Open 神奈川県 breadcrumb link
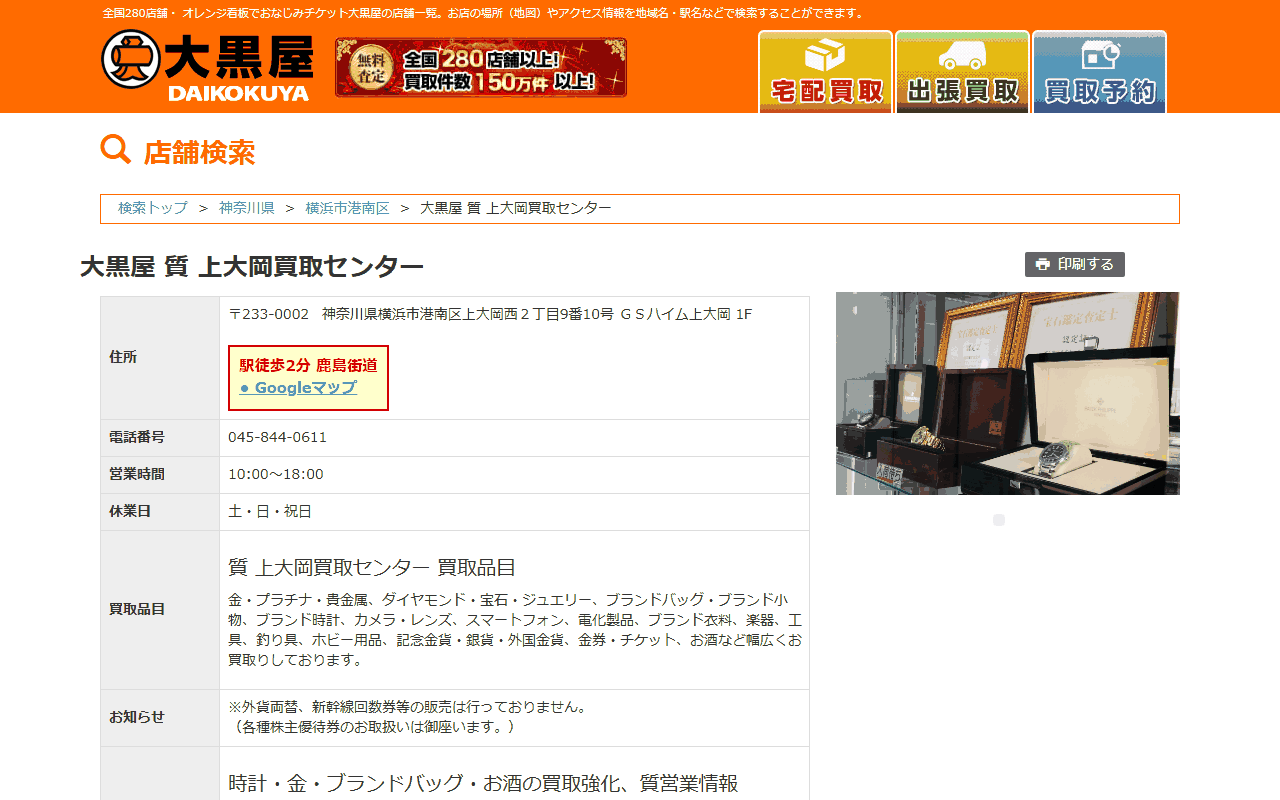Image resolution: width=1280 pixels, height=800 pixels. pyautogui.click(x=247, y=208)
